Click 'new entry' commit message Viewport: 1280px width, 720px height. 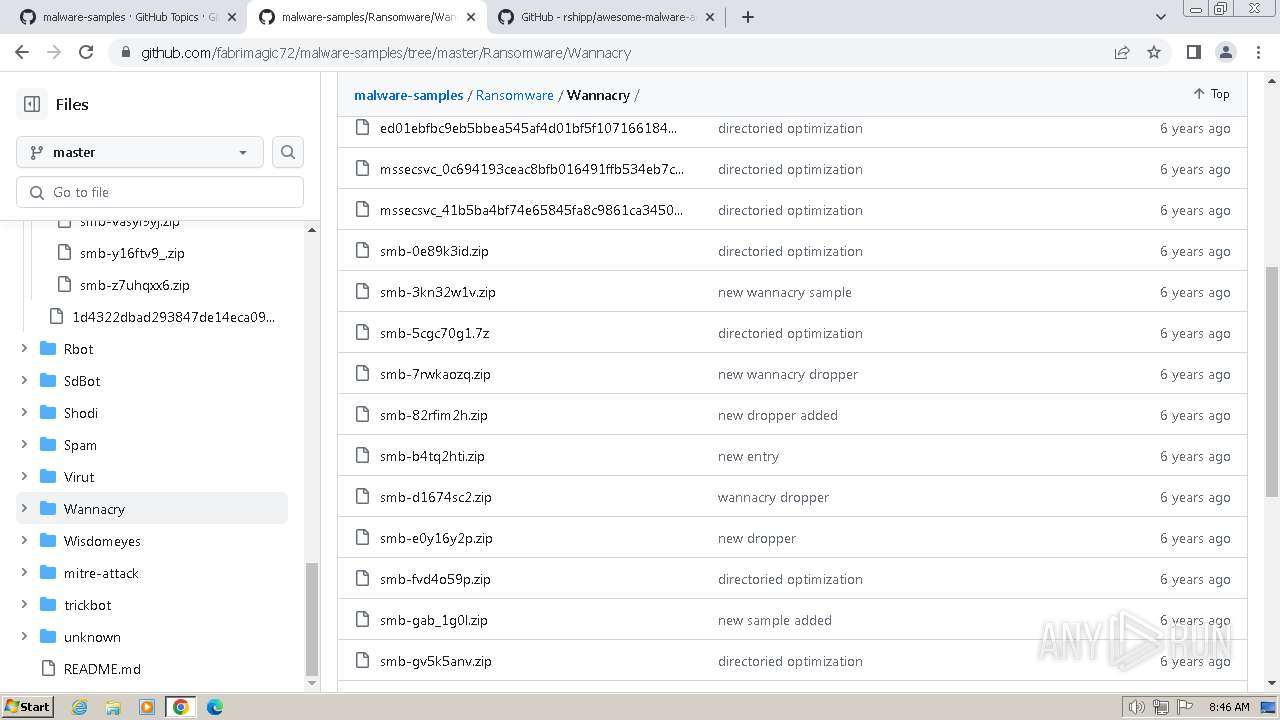tap(748, 456)
